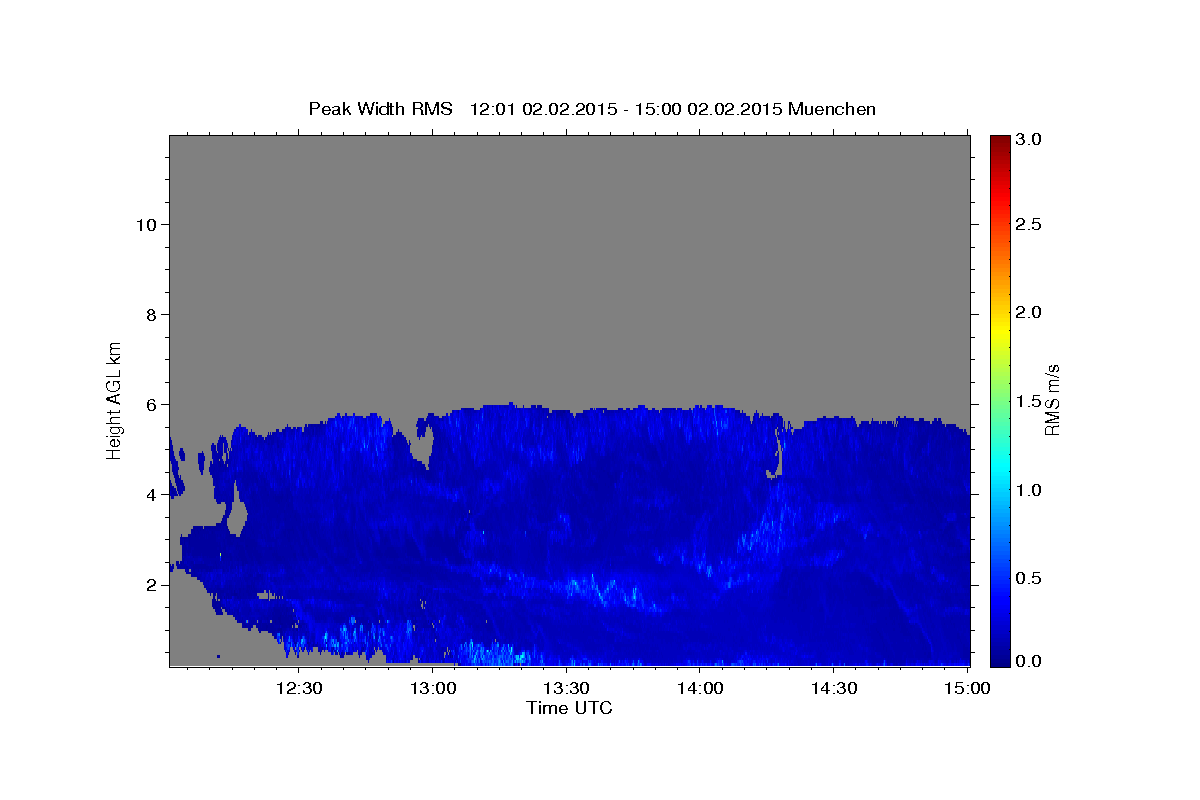This screenshot has width=1200, height=800.
Task: Click the 'Time UTC' axis label
Action: click(x=569, y=708)
